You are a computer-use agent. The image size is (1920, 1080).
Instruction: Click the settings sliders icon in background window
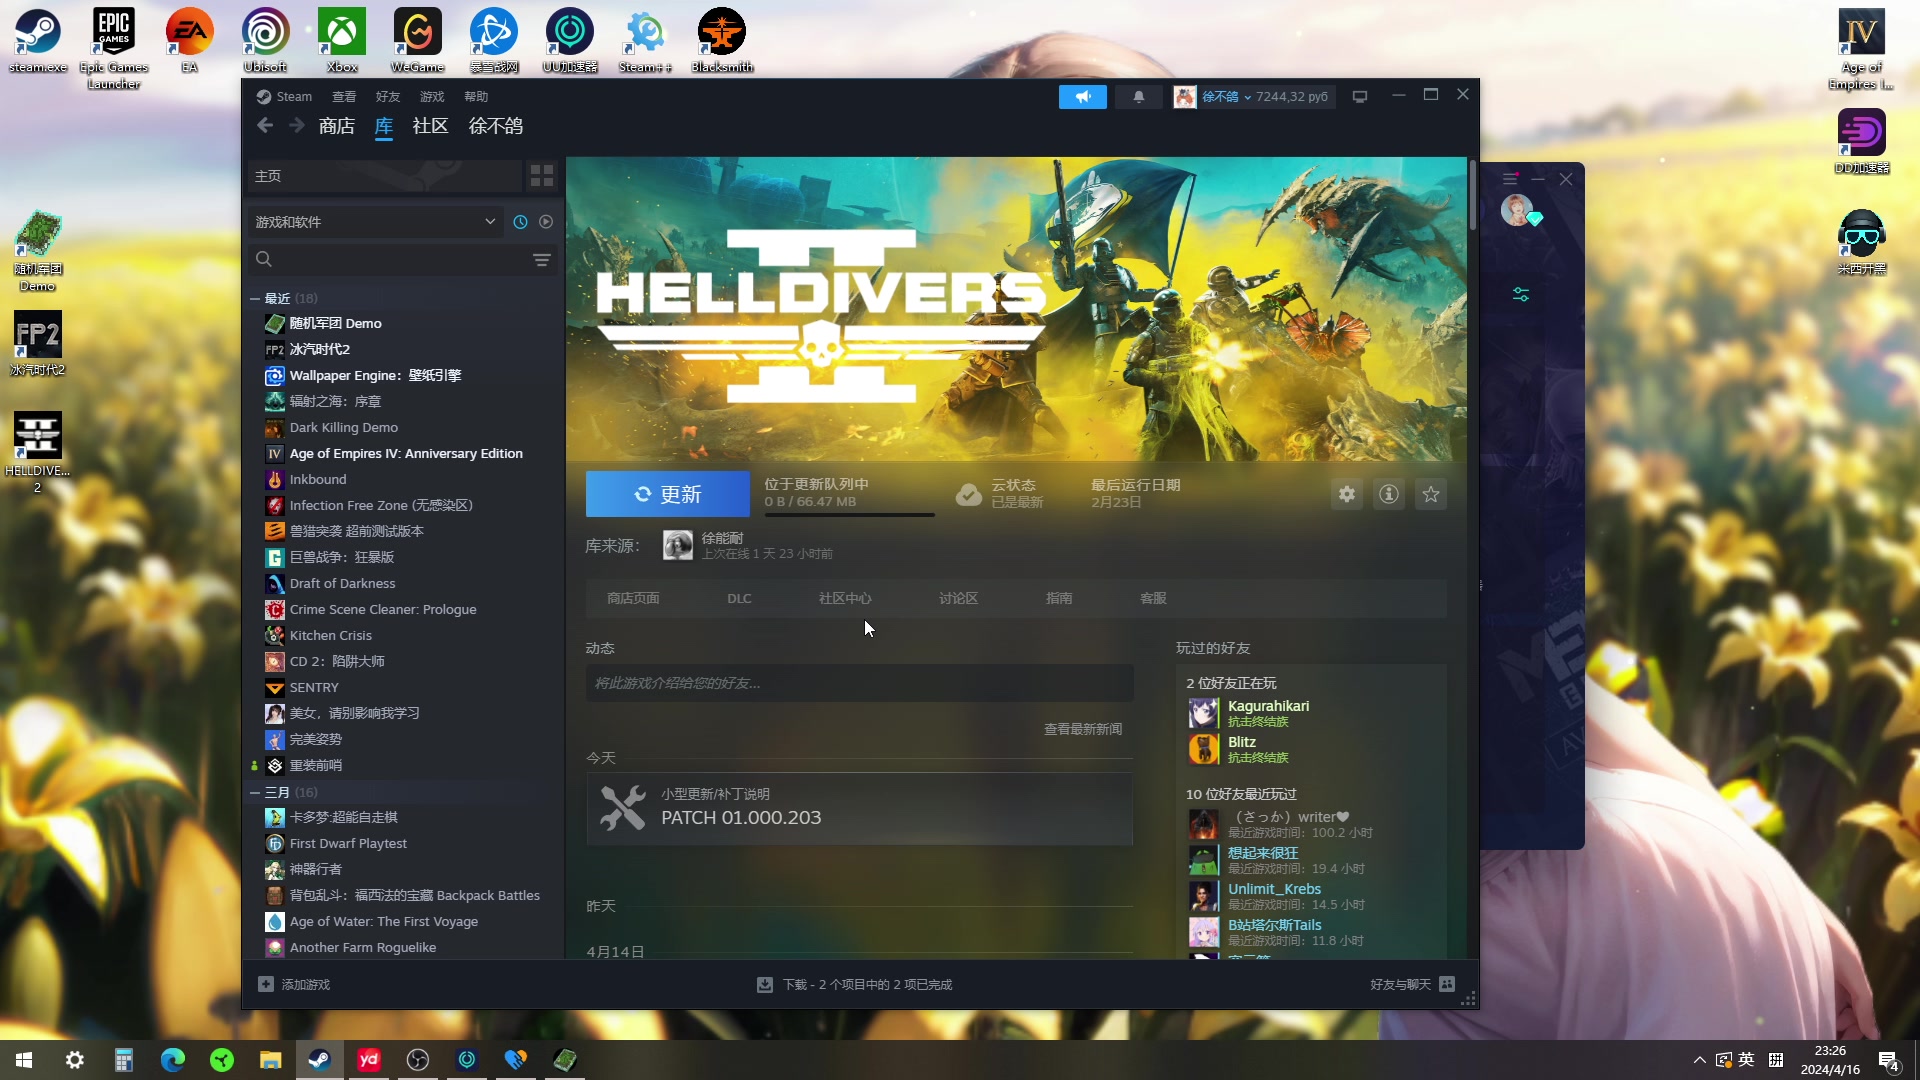(1521, 295)
